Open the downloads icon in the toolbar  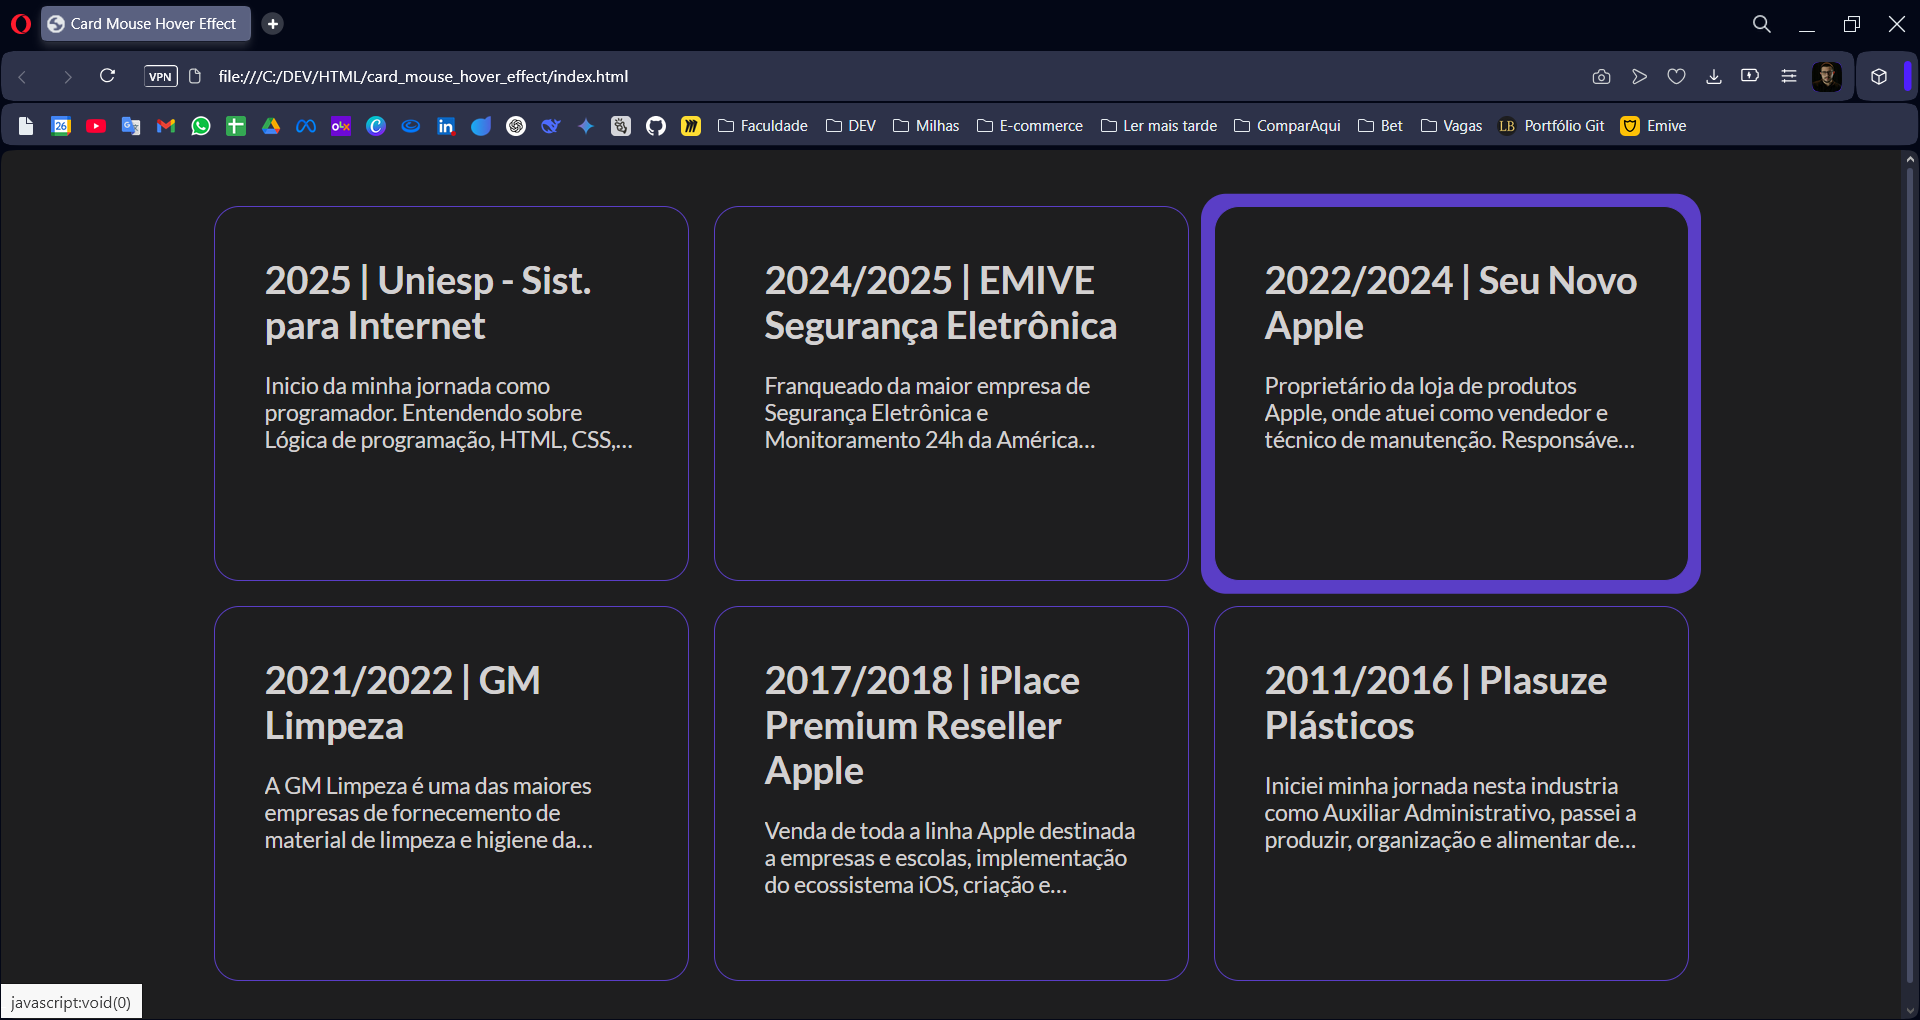pos(1714,77)
